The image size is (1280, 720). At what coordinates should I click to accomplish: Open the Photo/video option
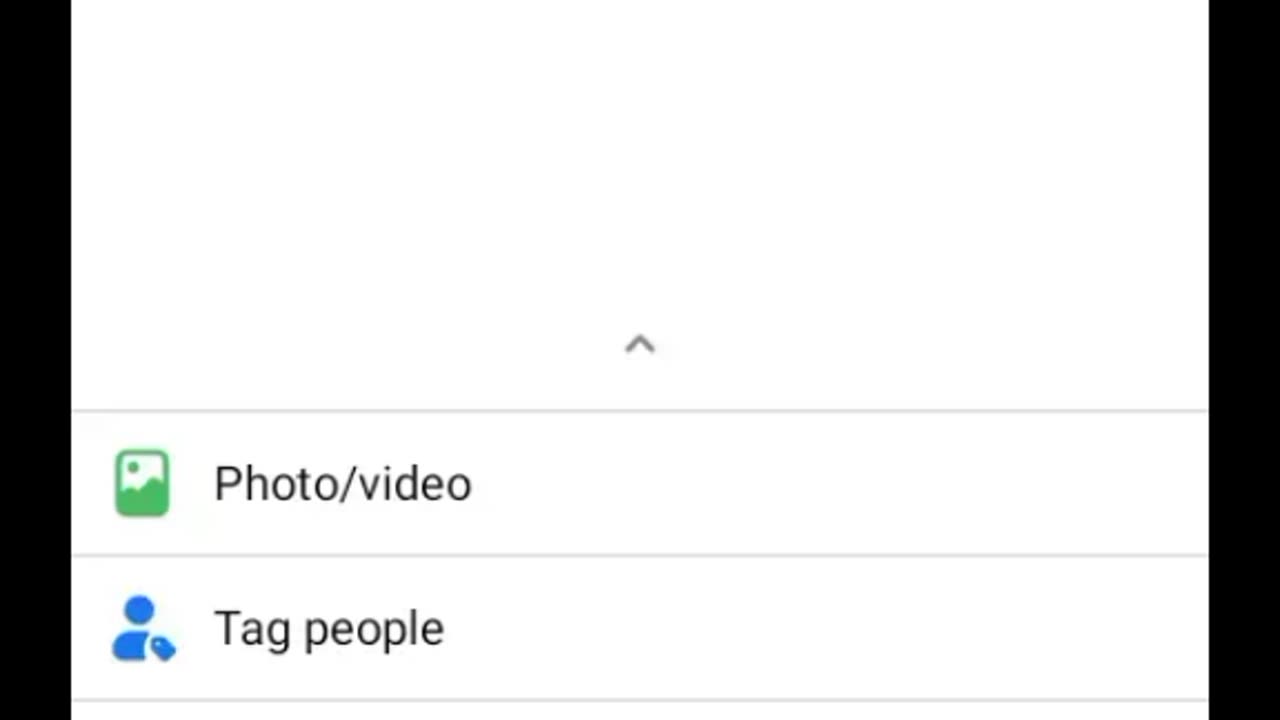(x=640, y=483)
